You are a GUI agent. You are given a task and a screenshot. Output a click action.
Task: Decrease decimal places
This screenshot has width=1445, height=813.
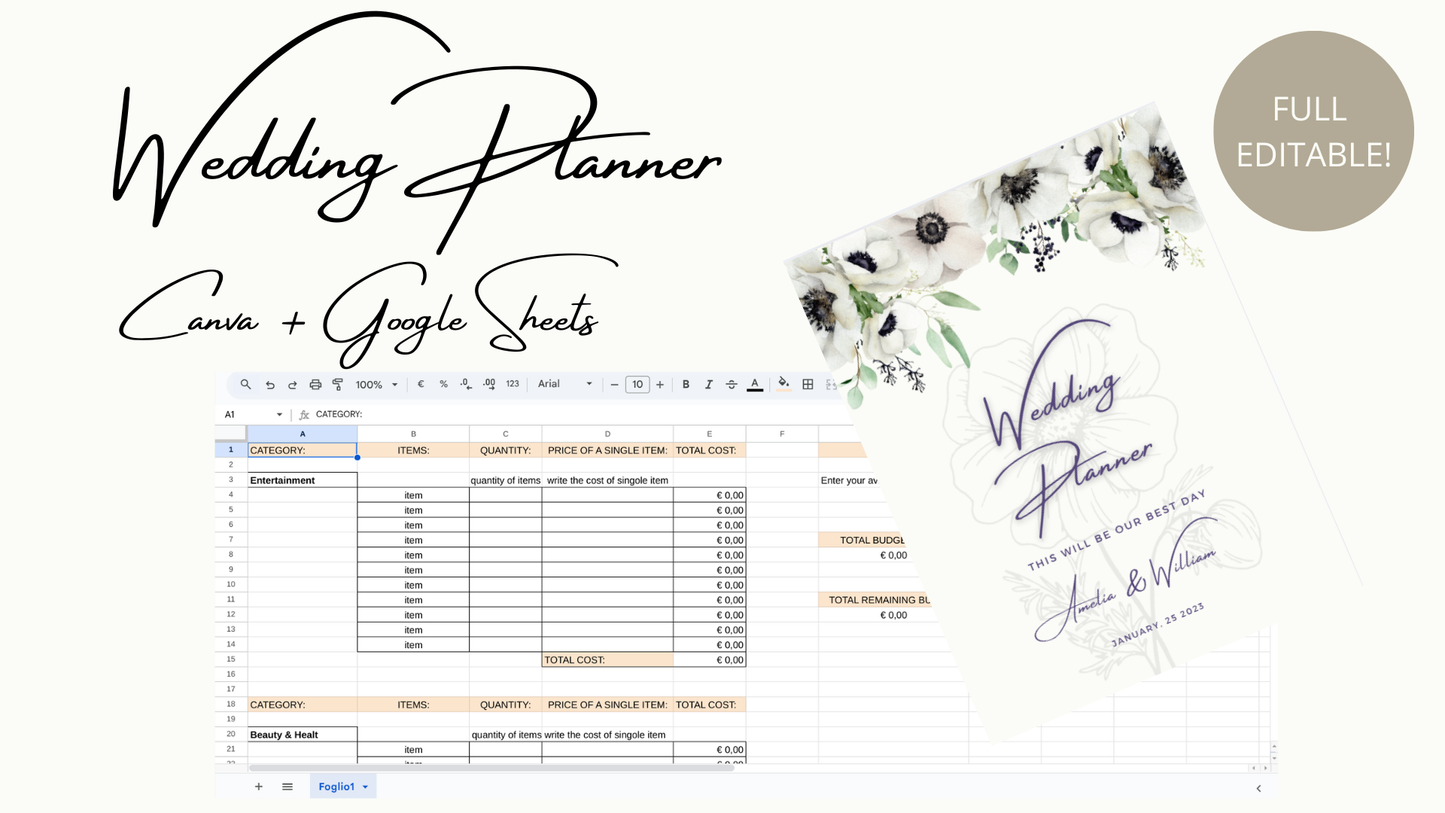pos(466,384)
